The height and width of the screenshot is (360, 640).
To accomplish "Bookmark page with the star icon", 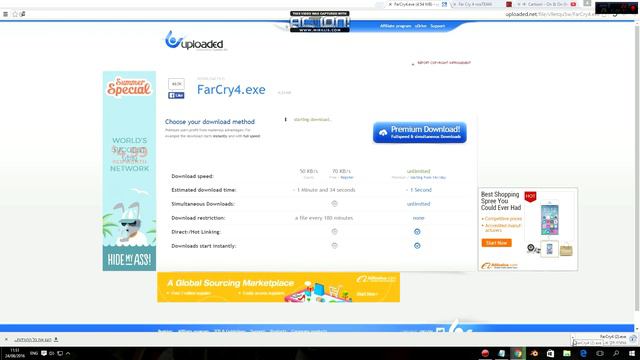I will (15, 14).
